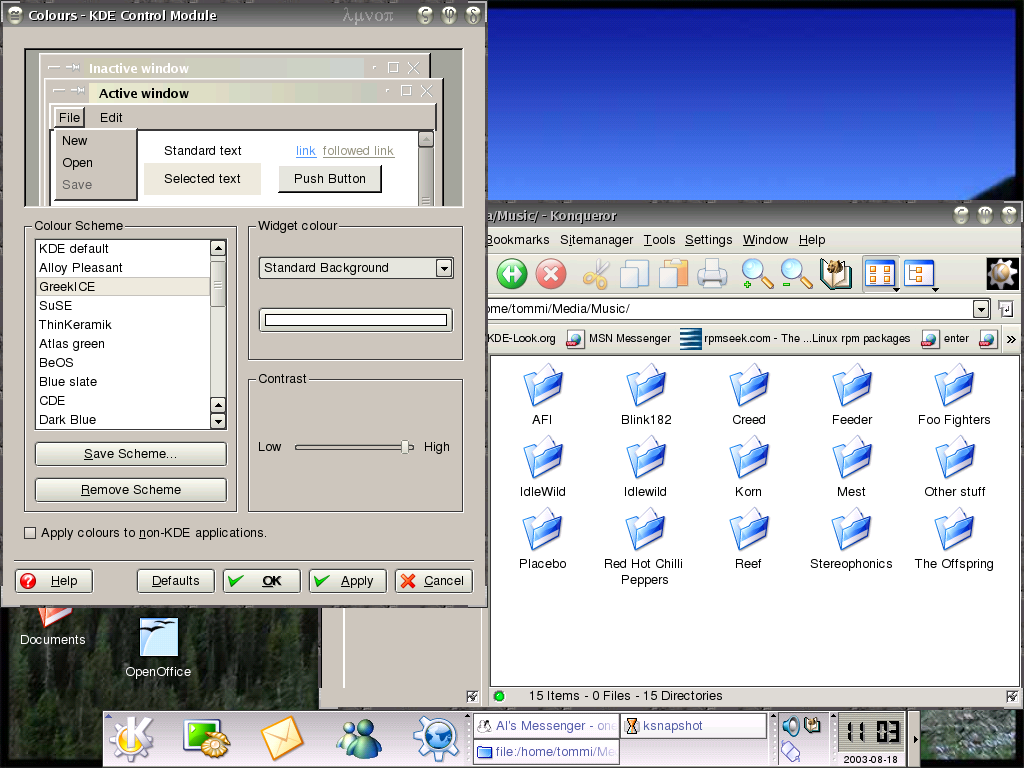Click the Help button in Colours dialog
This screenshot has height=768, width=1024.
[54, 581]
